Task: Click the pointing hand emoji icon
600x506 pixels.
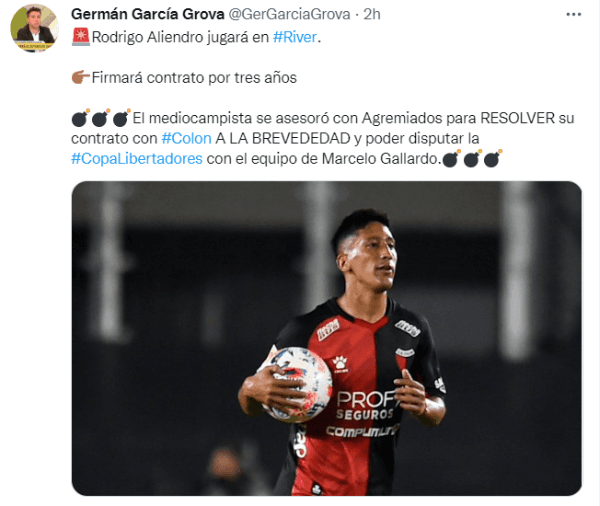Action: click(x=80, y=77)
